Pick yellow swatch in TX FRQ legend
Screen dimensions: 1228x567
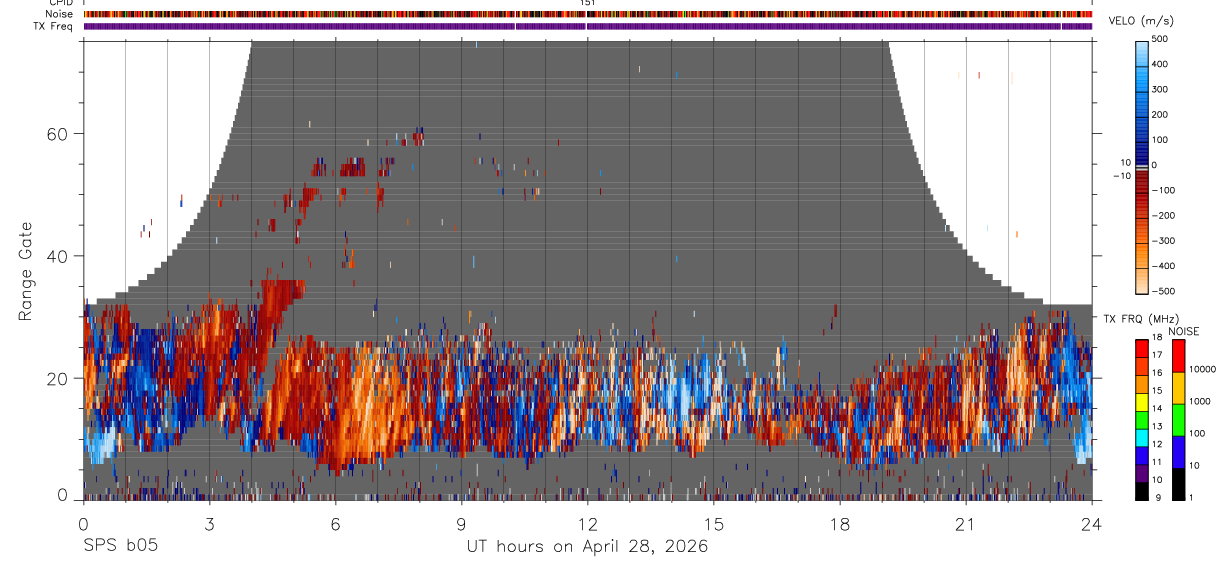pyautogui.click(x=1142, y=402)
